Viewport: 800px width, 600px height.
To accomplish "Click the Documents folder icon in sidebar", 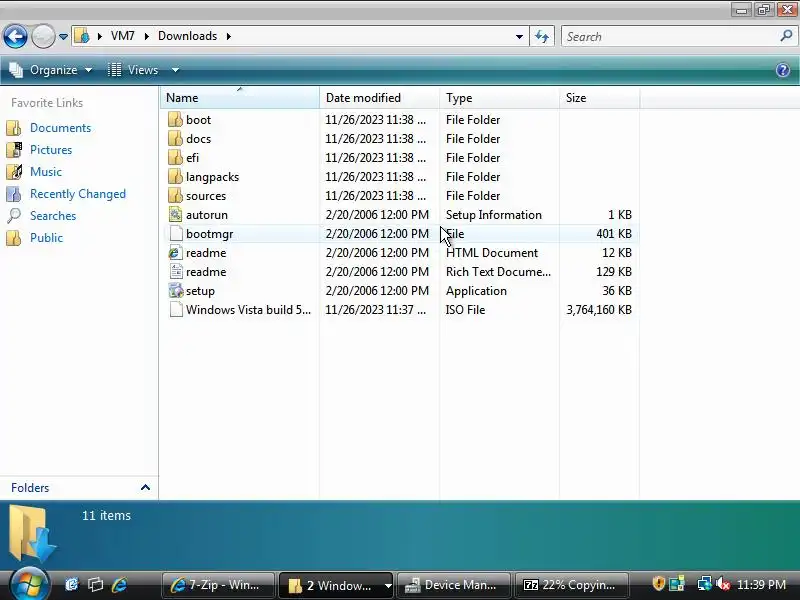I will (14, 128).
